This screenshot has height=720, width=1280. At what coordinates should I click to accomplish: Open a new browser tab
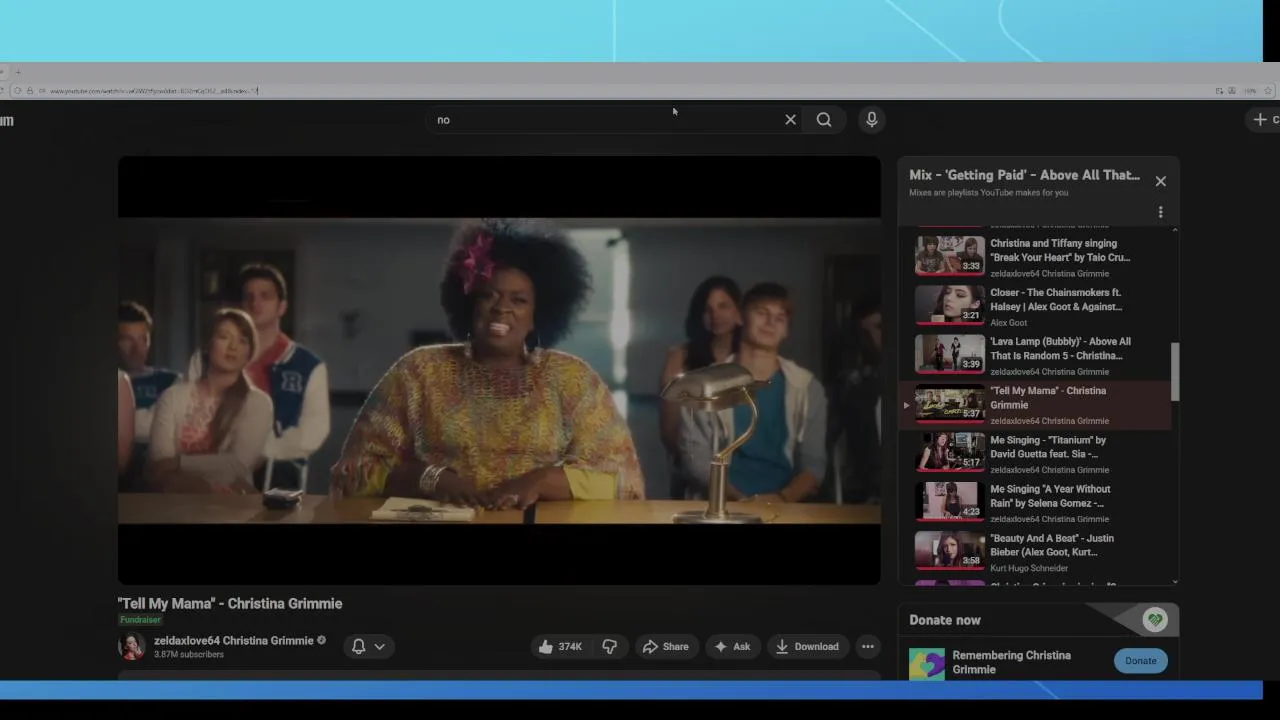pos(18,72)
